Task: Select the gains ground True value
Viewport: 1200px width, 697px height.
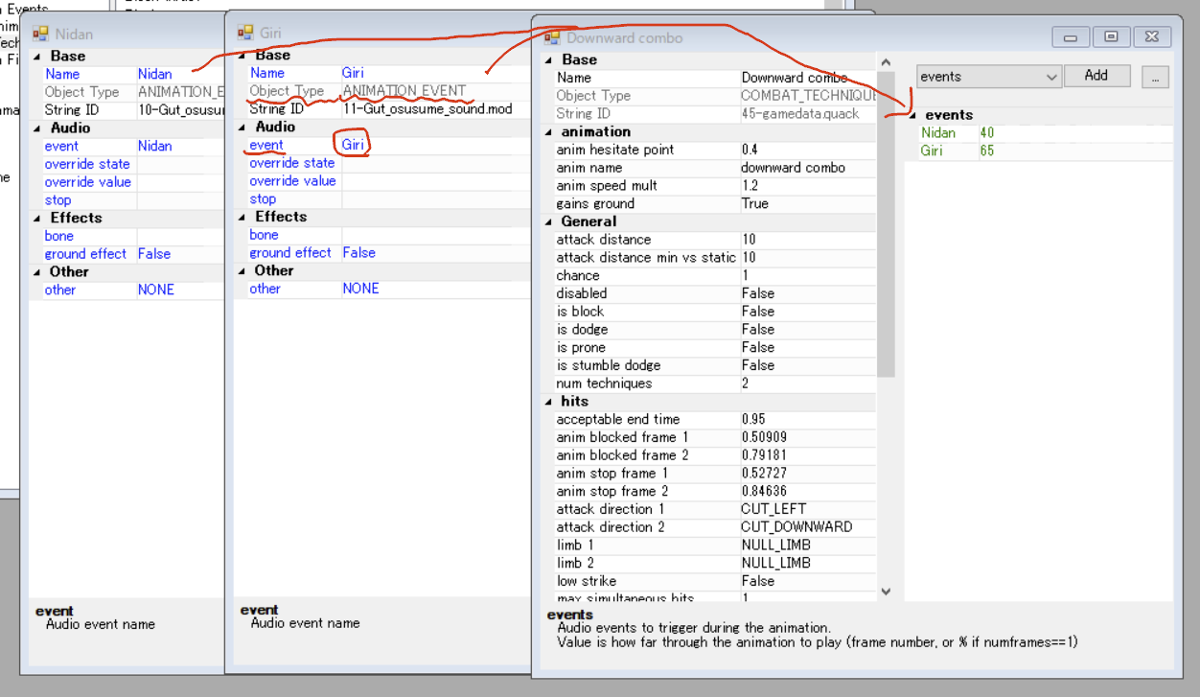Action: pyautogui.click(x=807, y=204)
